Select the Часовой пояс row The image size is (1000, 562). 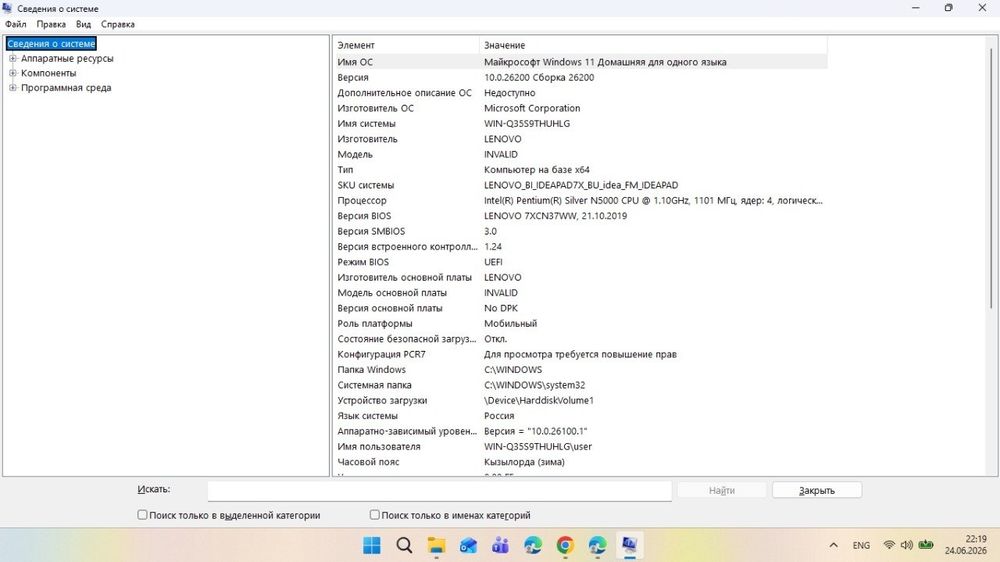pyautogui.click(x=580, y=462)
